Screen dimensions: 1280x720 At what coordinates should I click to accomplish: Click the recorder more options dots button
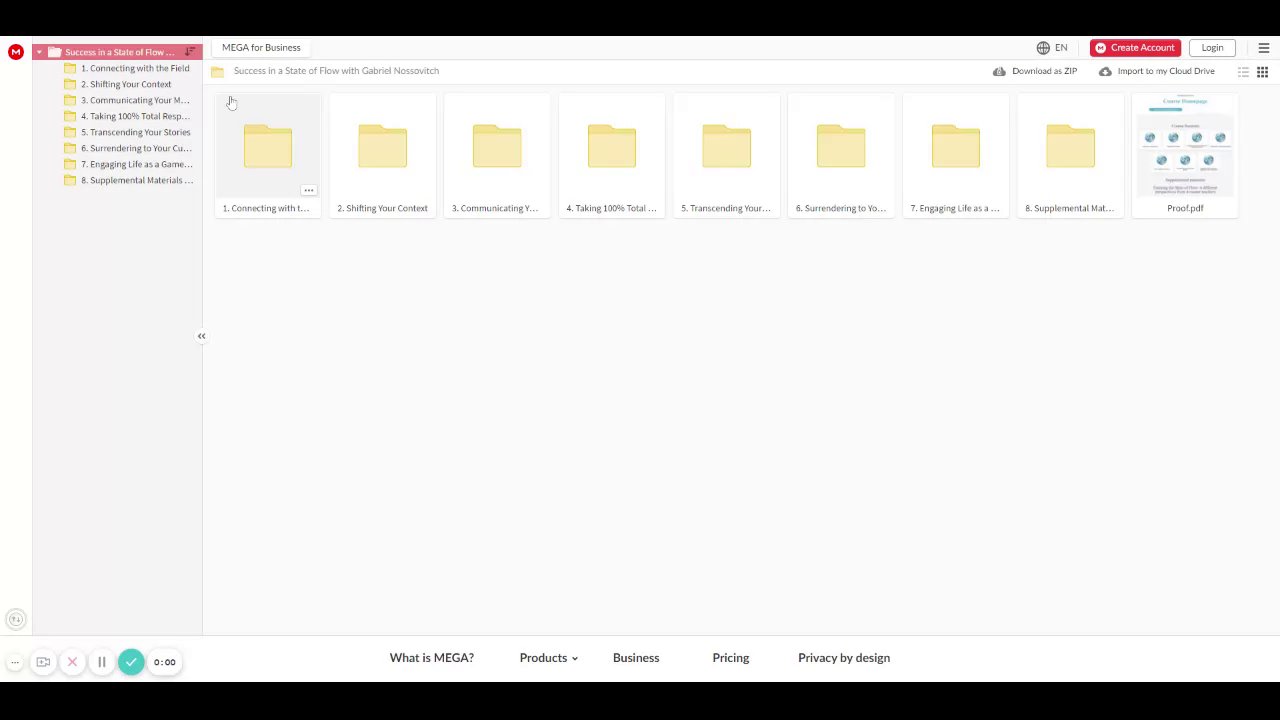15,662
